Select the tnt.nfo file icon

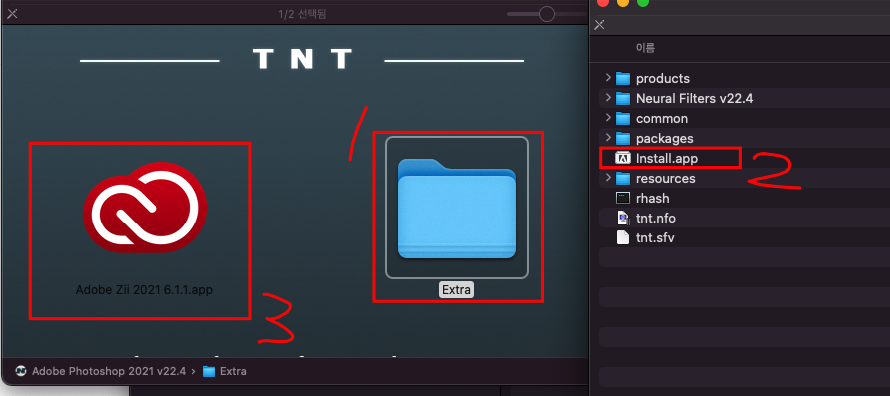click(x=623, y=218)
